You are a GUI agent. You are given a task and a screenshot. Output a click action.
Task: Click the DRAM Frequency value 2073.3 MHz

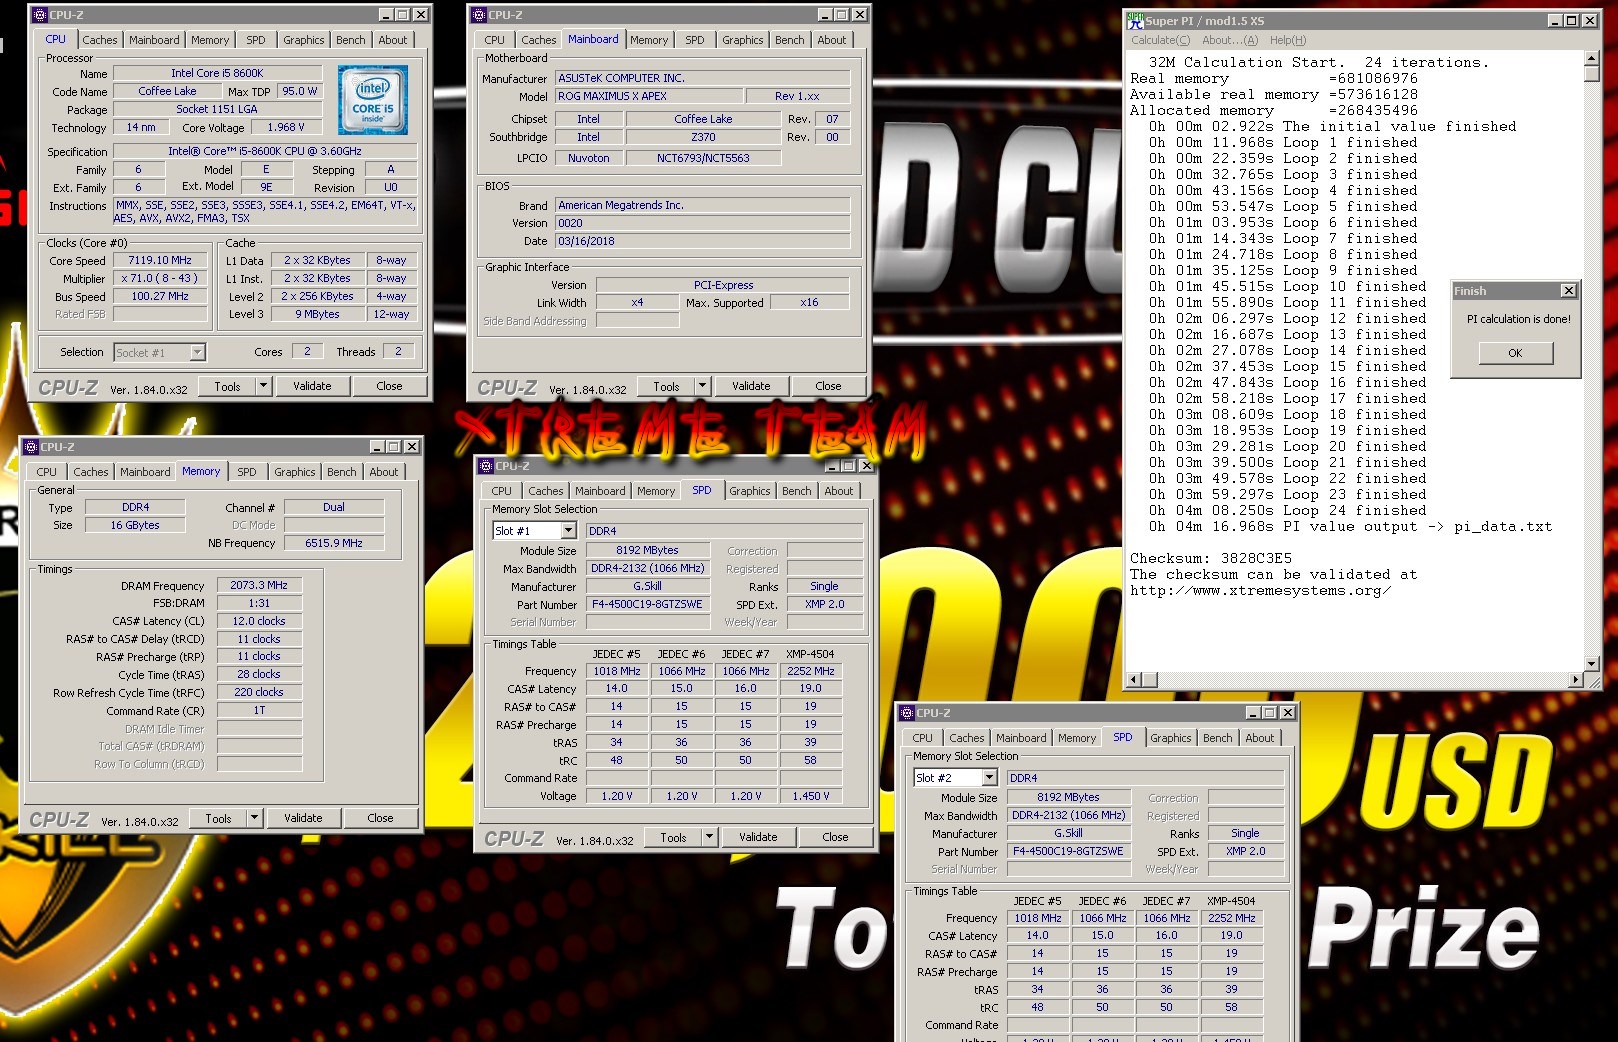coord(259,585)
